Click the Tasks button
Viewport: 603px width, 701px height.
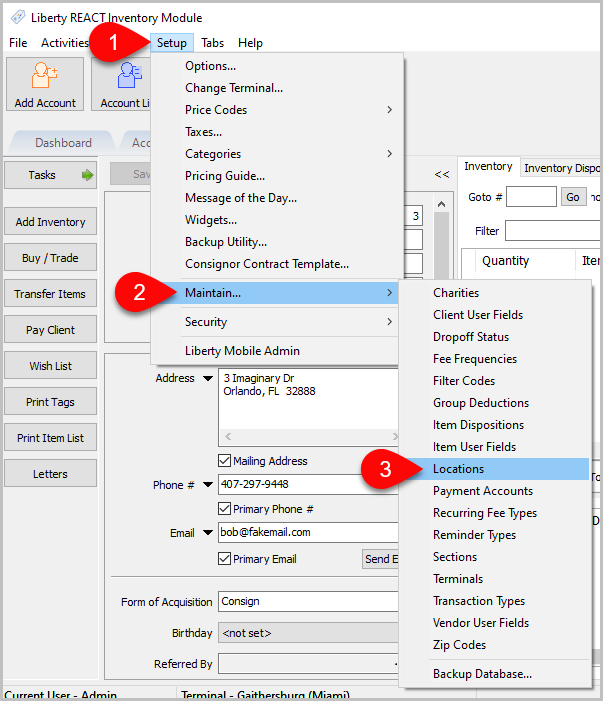coord(51,175)
